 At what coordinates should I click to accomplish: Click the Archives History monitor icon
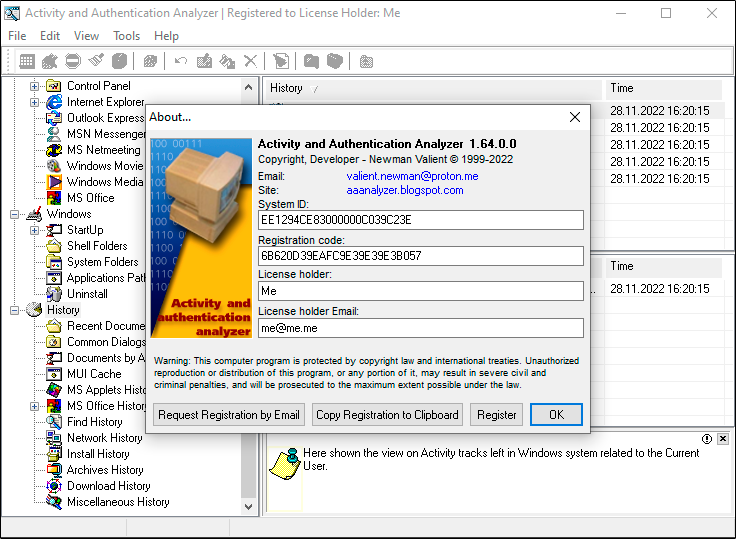[x=54, y=470]
